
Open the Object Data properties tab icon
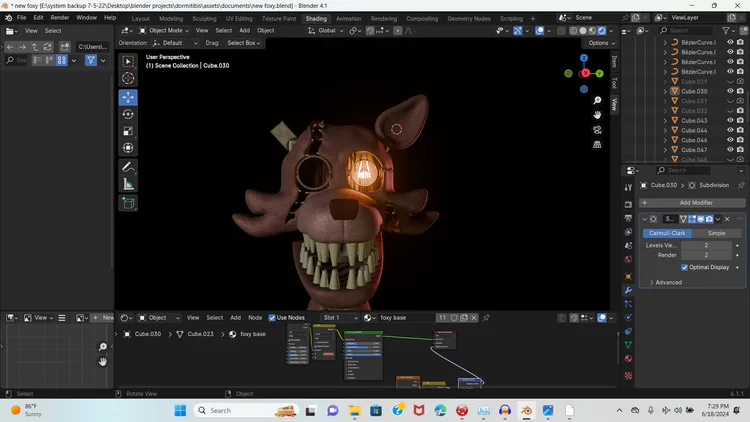point(628,344)
